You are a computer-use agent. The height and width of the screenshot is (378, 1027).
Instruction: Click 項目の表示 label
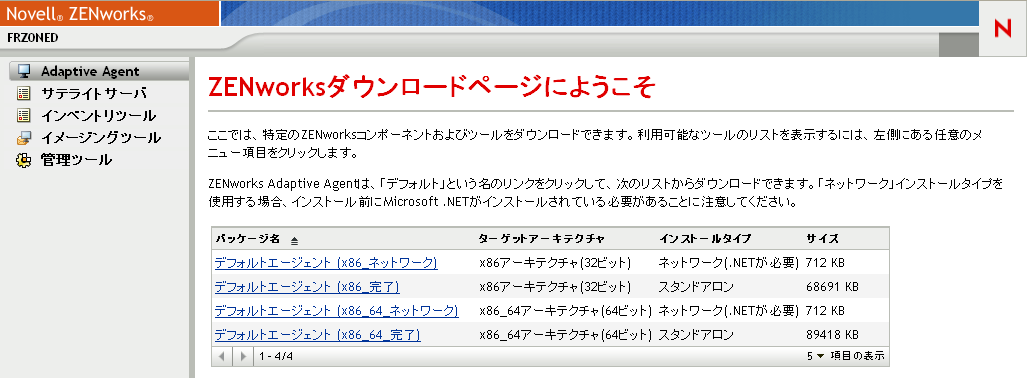[857, 356]
